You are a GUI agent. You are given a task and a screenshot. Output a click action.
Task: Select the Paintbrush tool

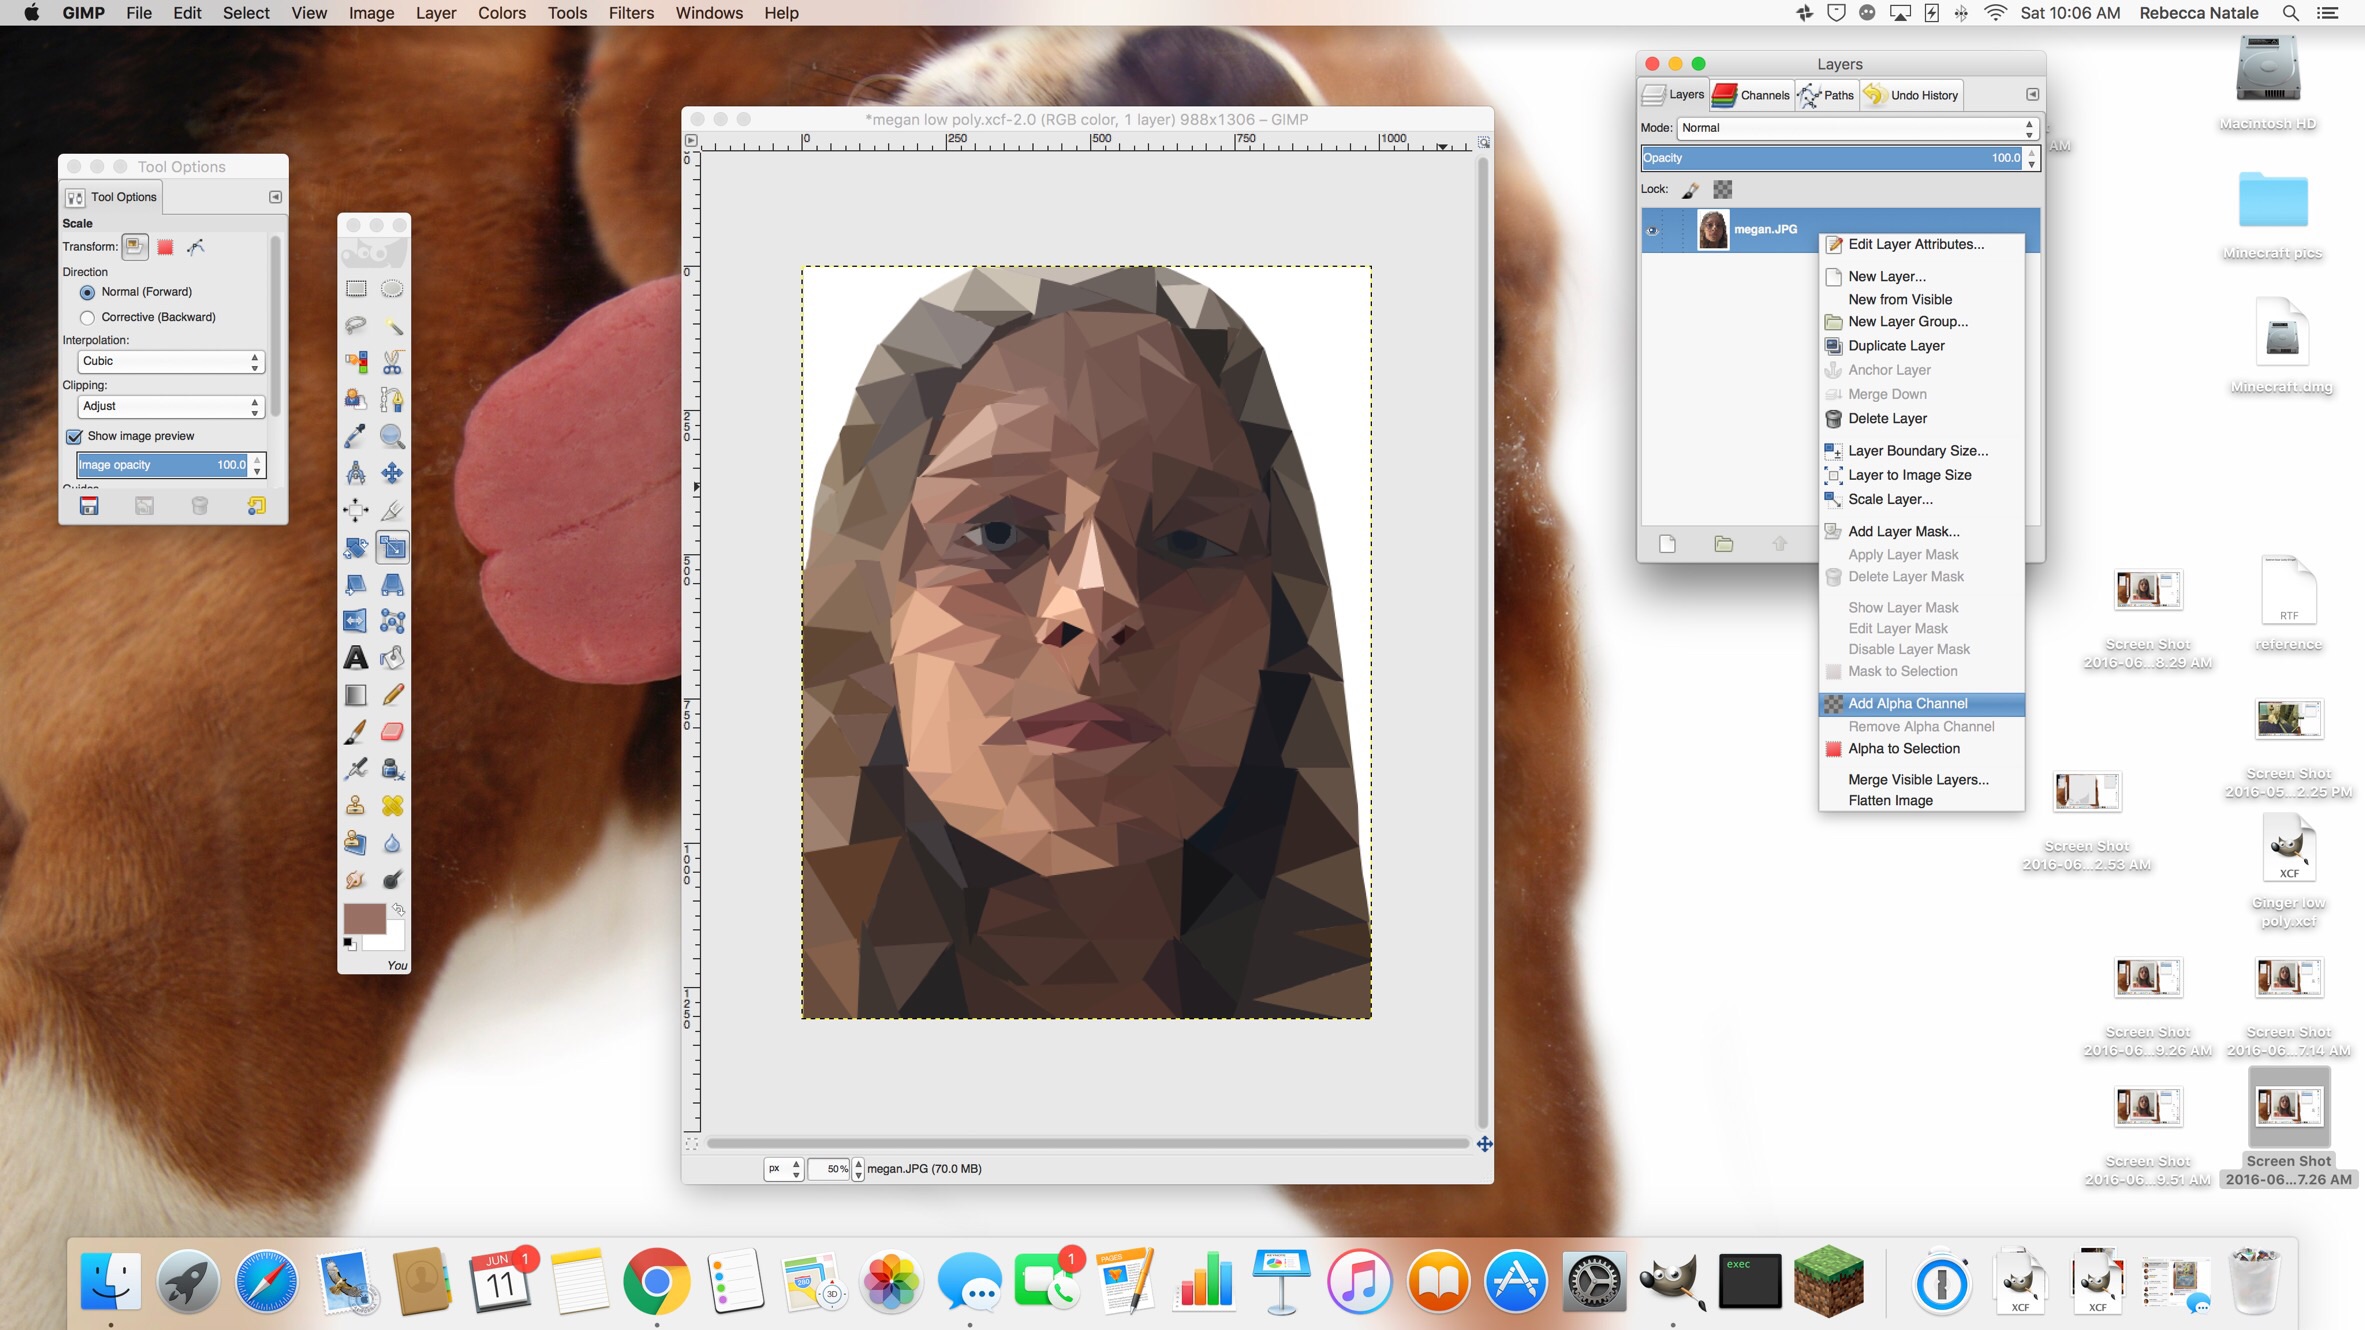click(x=356, y=732)
